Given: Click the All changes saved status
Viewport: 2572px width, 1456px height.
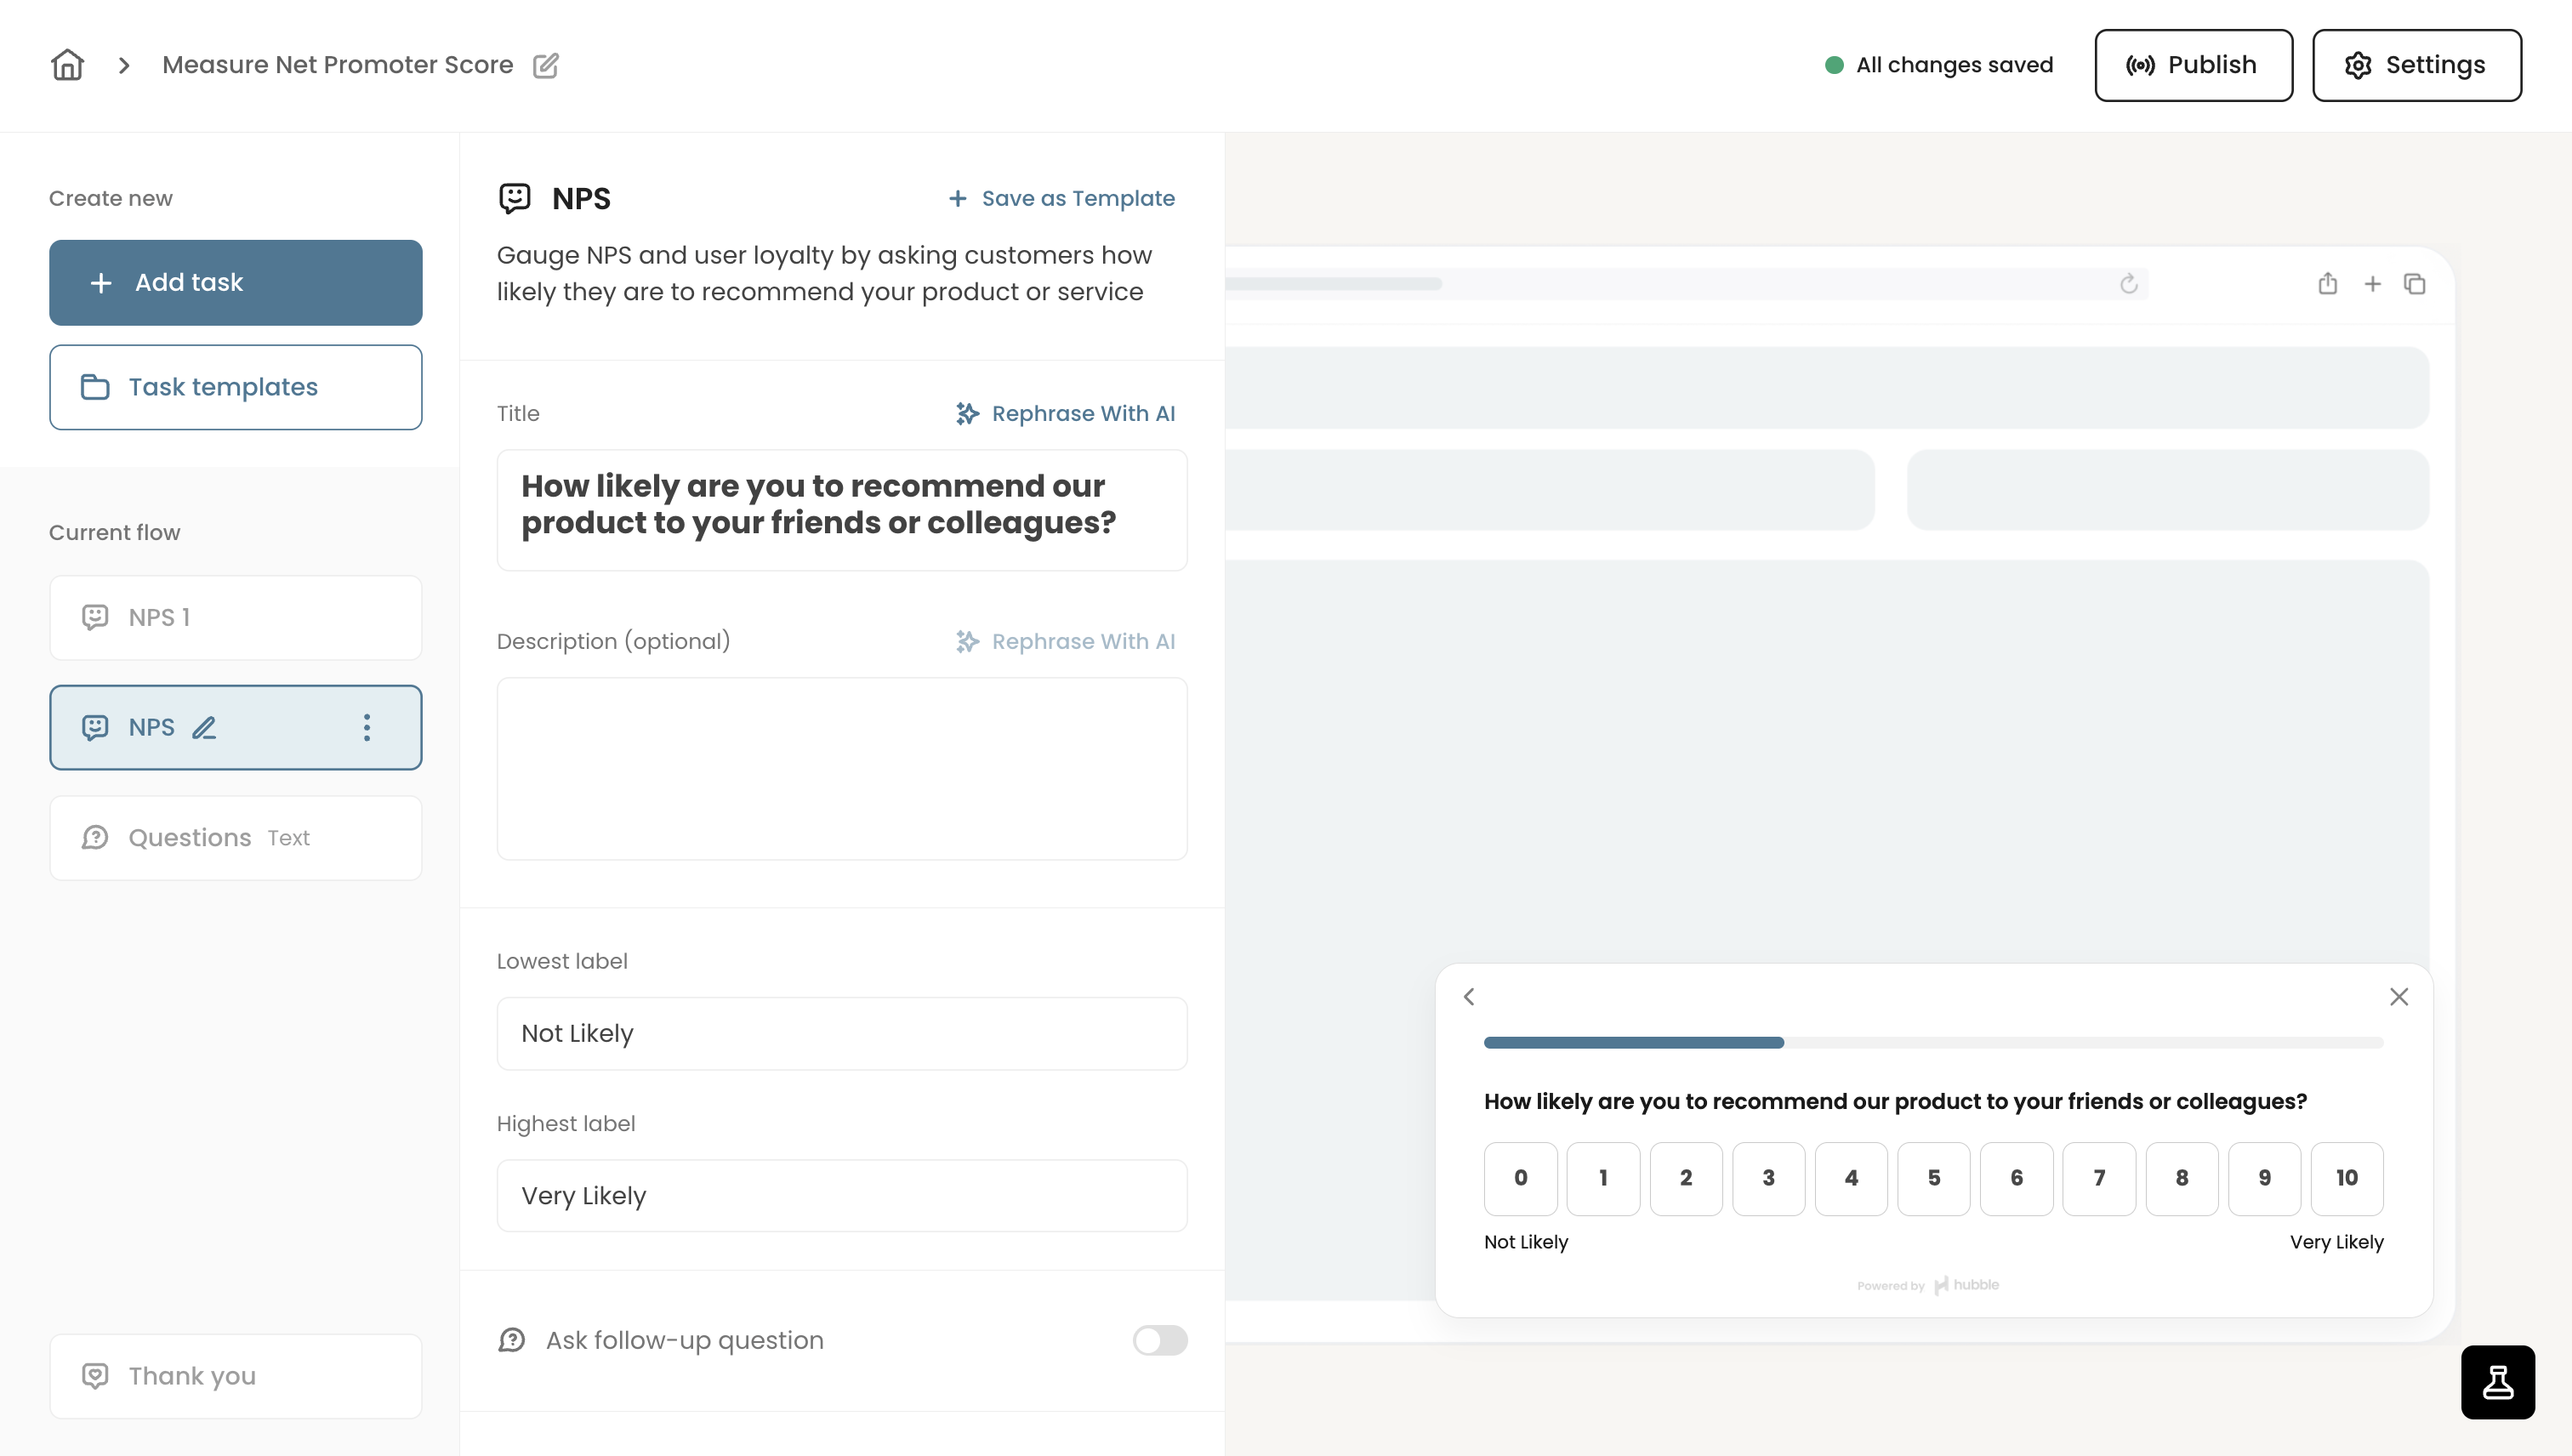Looking at the screenshot, I should pyautogui.click(x=1939, y=65).
